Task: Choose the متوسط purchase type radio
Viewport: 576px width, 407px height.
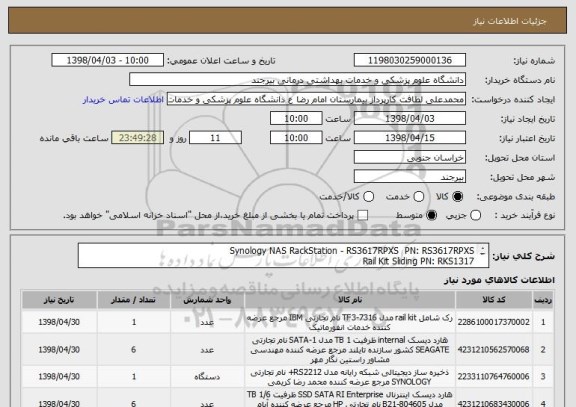Action: (x=431, y=216)
